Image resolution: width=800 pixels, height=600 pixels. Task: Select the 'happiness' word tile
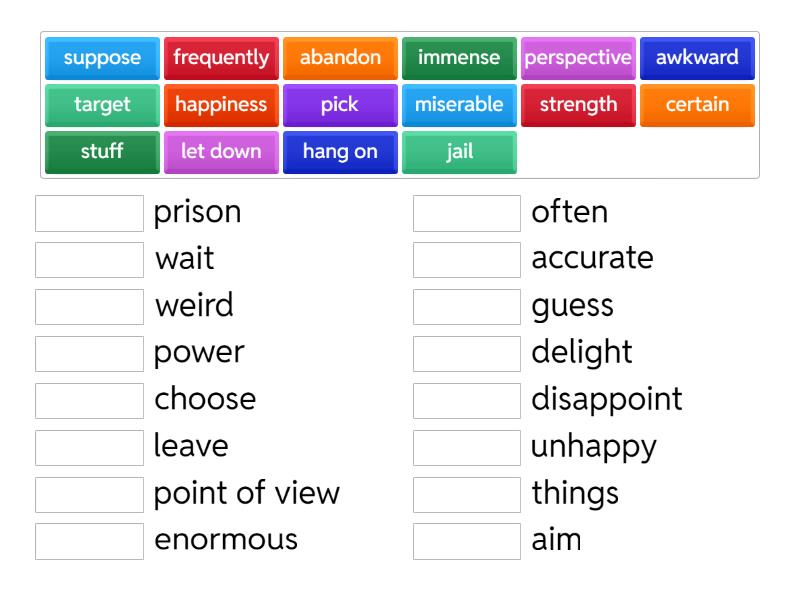point(221,105)
